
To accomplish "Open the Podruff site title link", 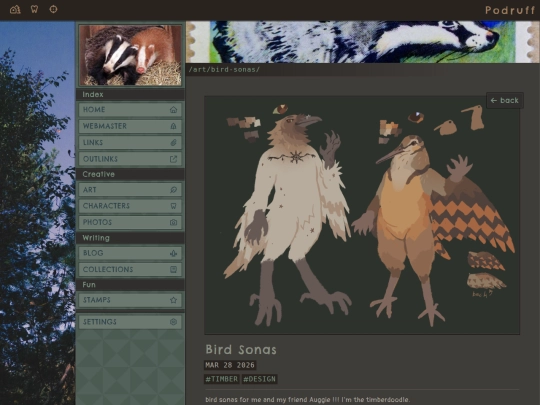I will [x=510, y=10].
